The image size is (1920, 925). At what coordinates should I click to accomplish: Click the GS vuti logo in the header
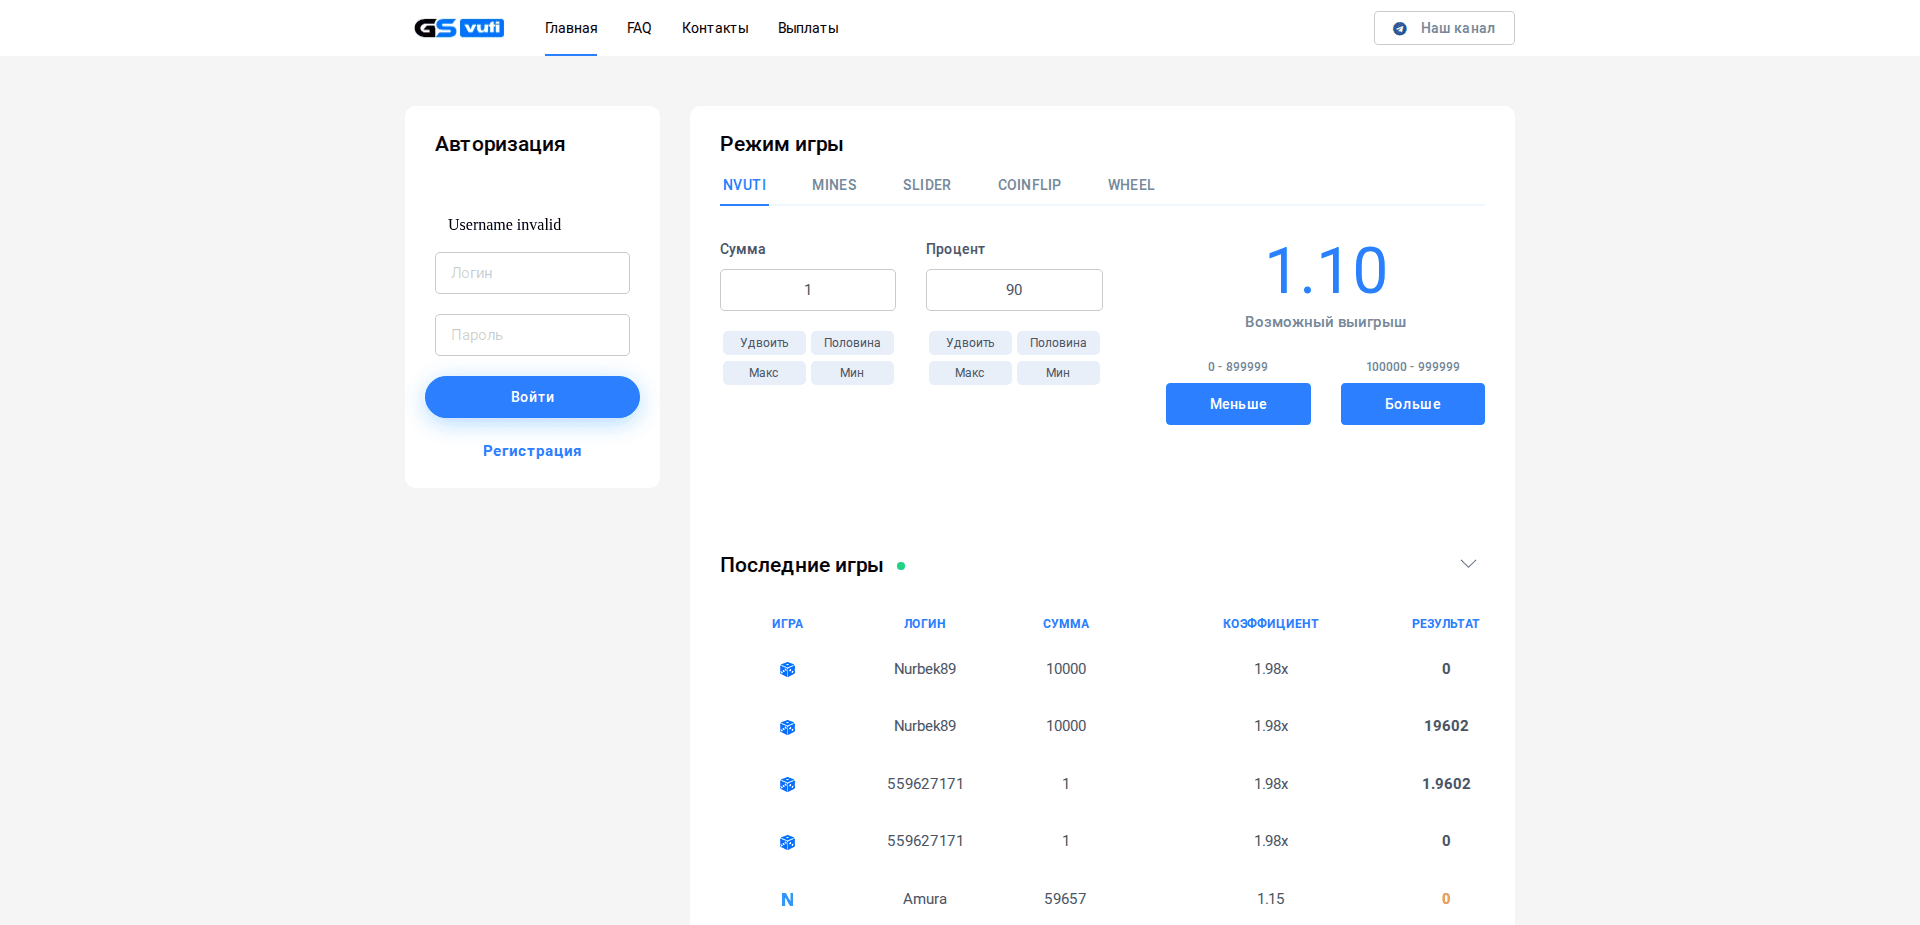click(458, 28)
